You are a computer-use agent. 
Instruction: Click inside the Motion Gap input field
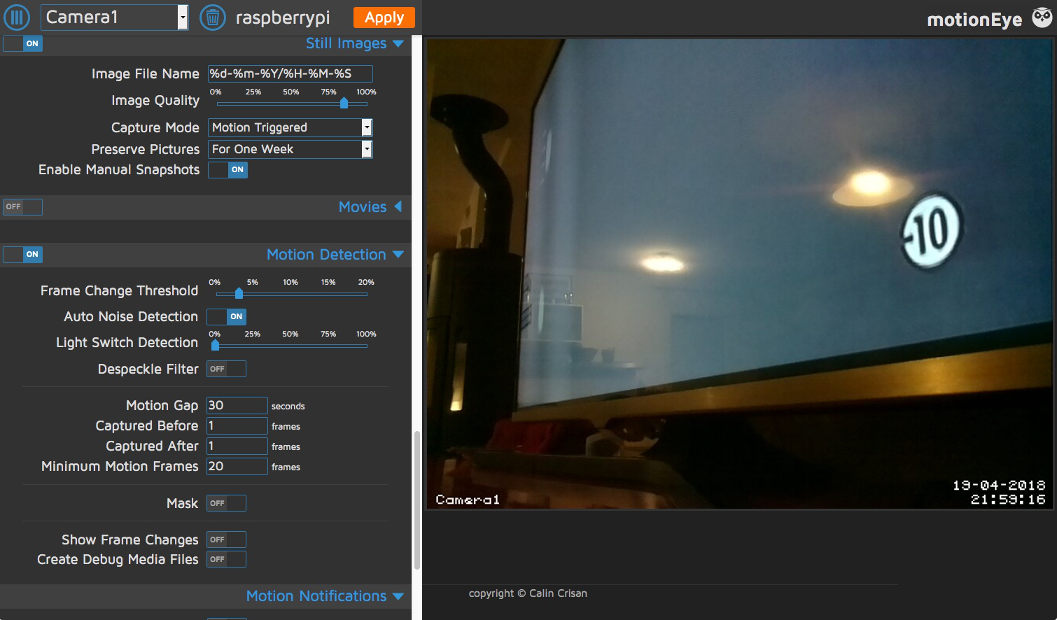click(x=236, y=405)
